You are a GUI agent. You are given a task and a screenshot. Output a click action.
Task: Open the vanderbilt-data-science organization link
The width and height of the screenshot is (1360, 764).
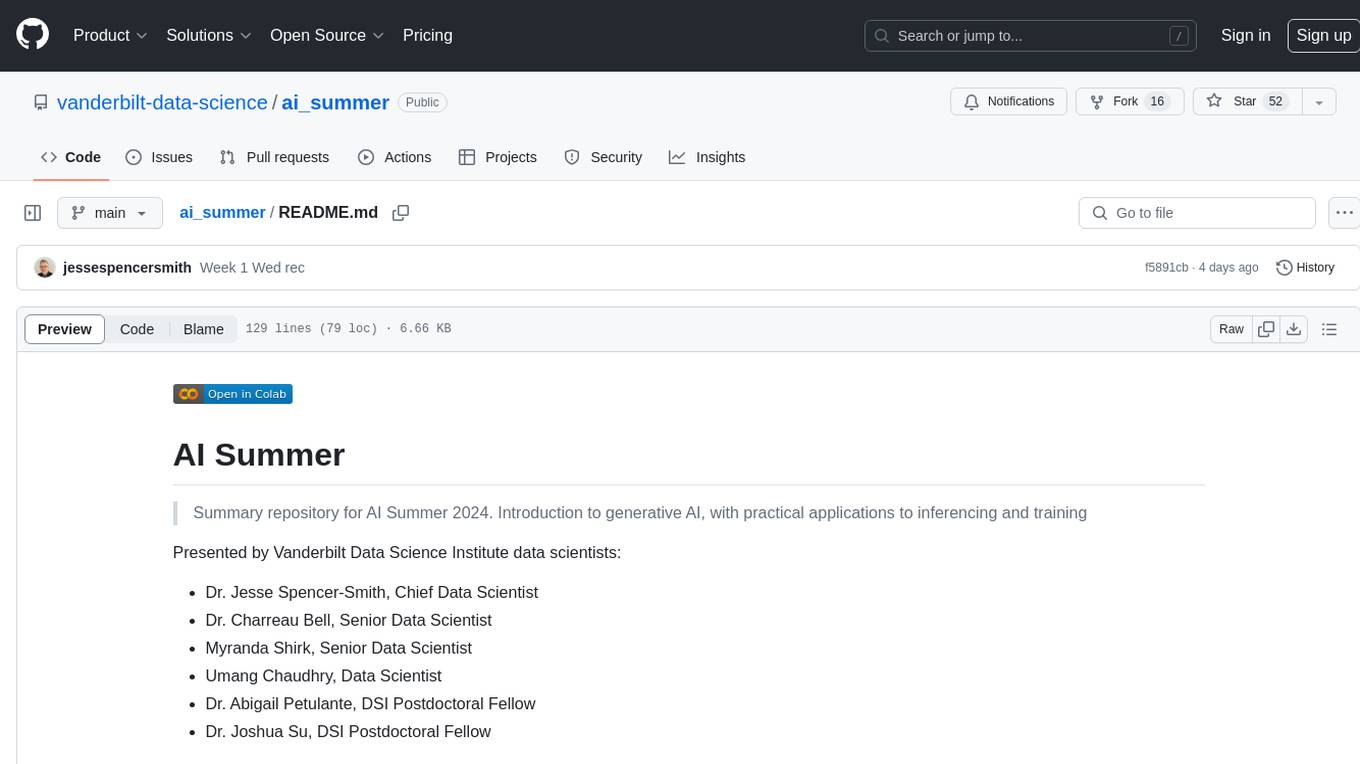[x=162, y=102]
